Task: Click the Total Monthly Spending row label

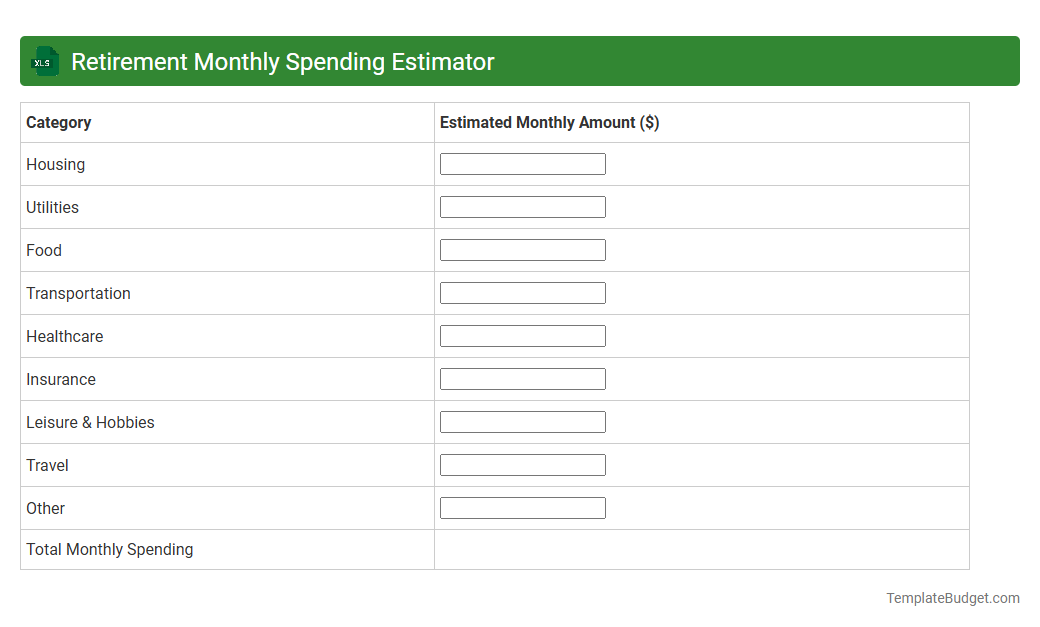Action: click(109, 549)
